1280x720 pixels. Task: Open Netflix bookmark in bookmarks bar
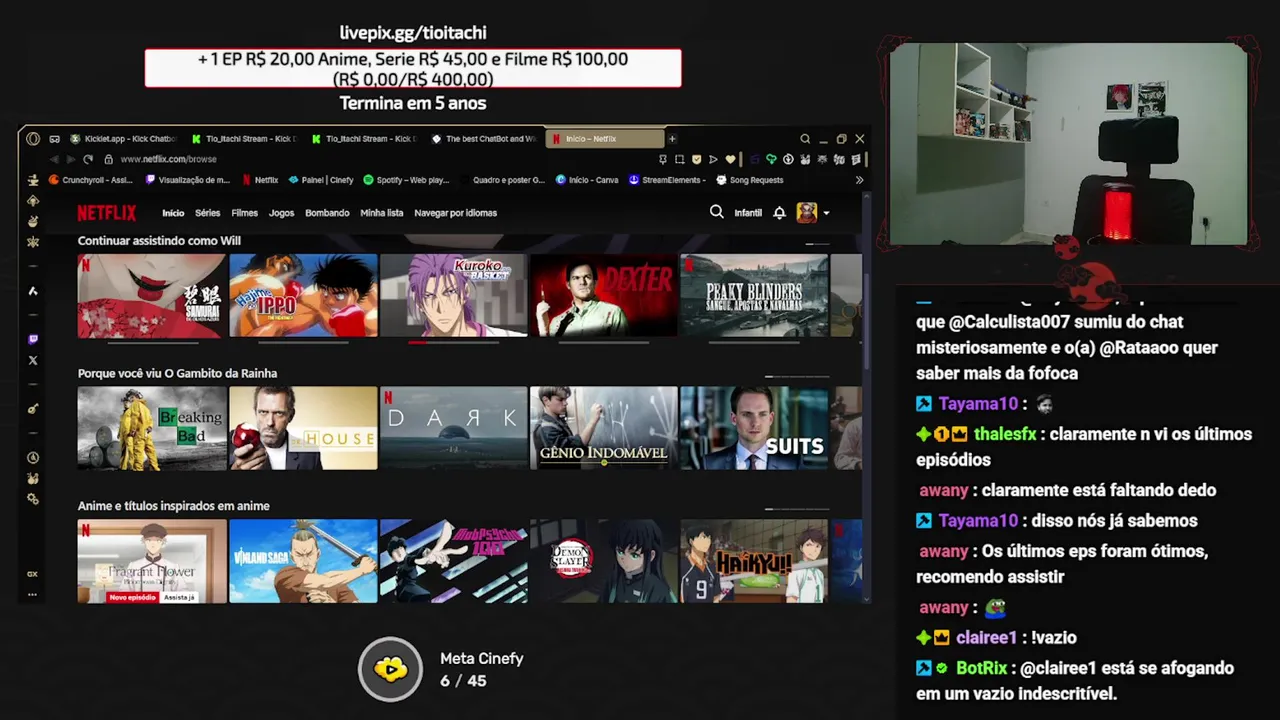261,180
